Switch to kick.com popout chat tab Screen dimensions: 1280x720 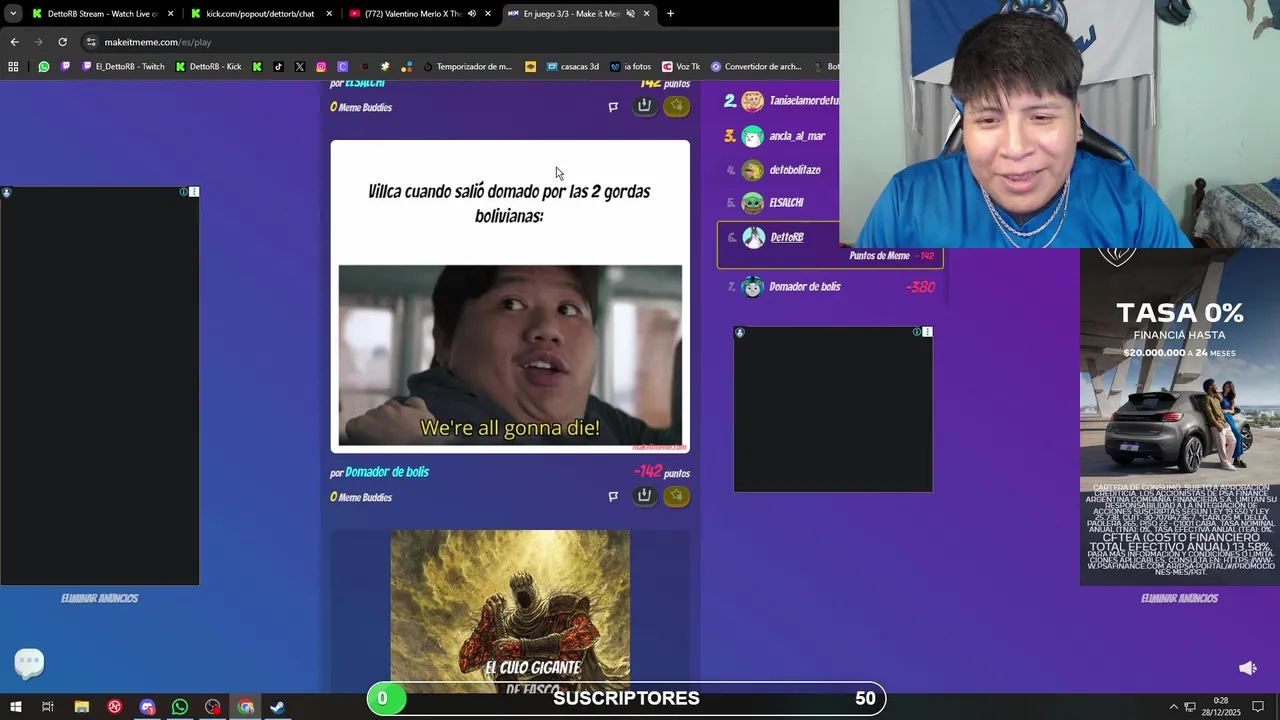[260, 14]
